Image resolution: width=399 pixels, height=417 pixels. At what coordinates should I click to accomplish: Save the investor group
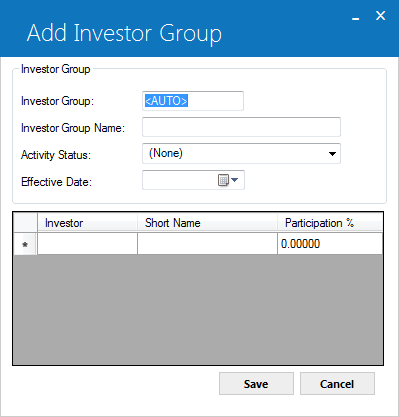click(256, 384)
